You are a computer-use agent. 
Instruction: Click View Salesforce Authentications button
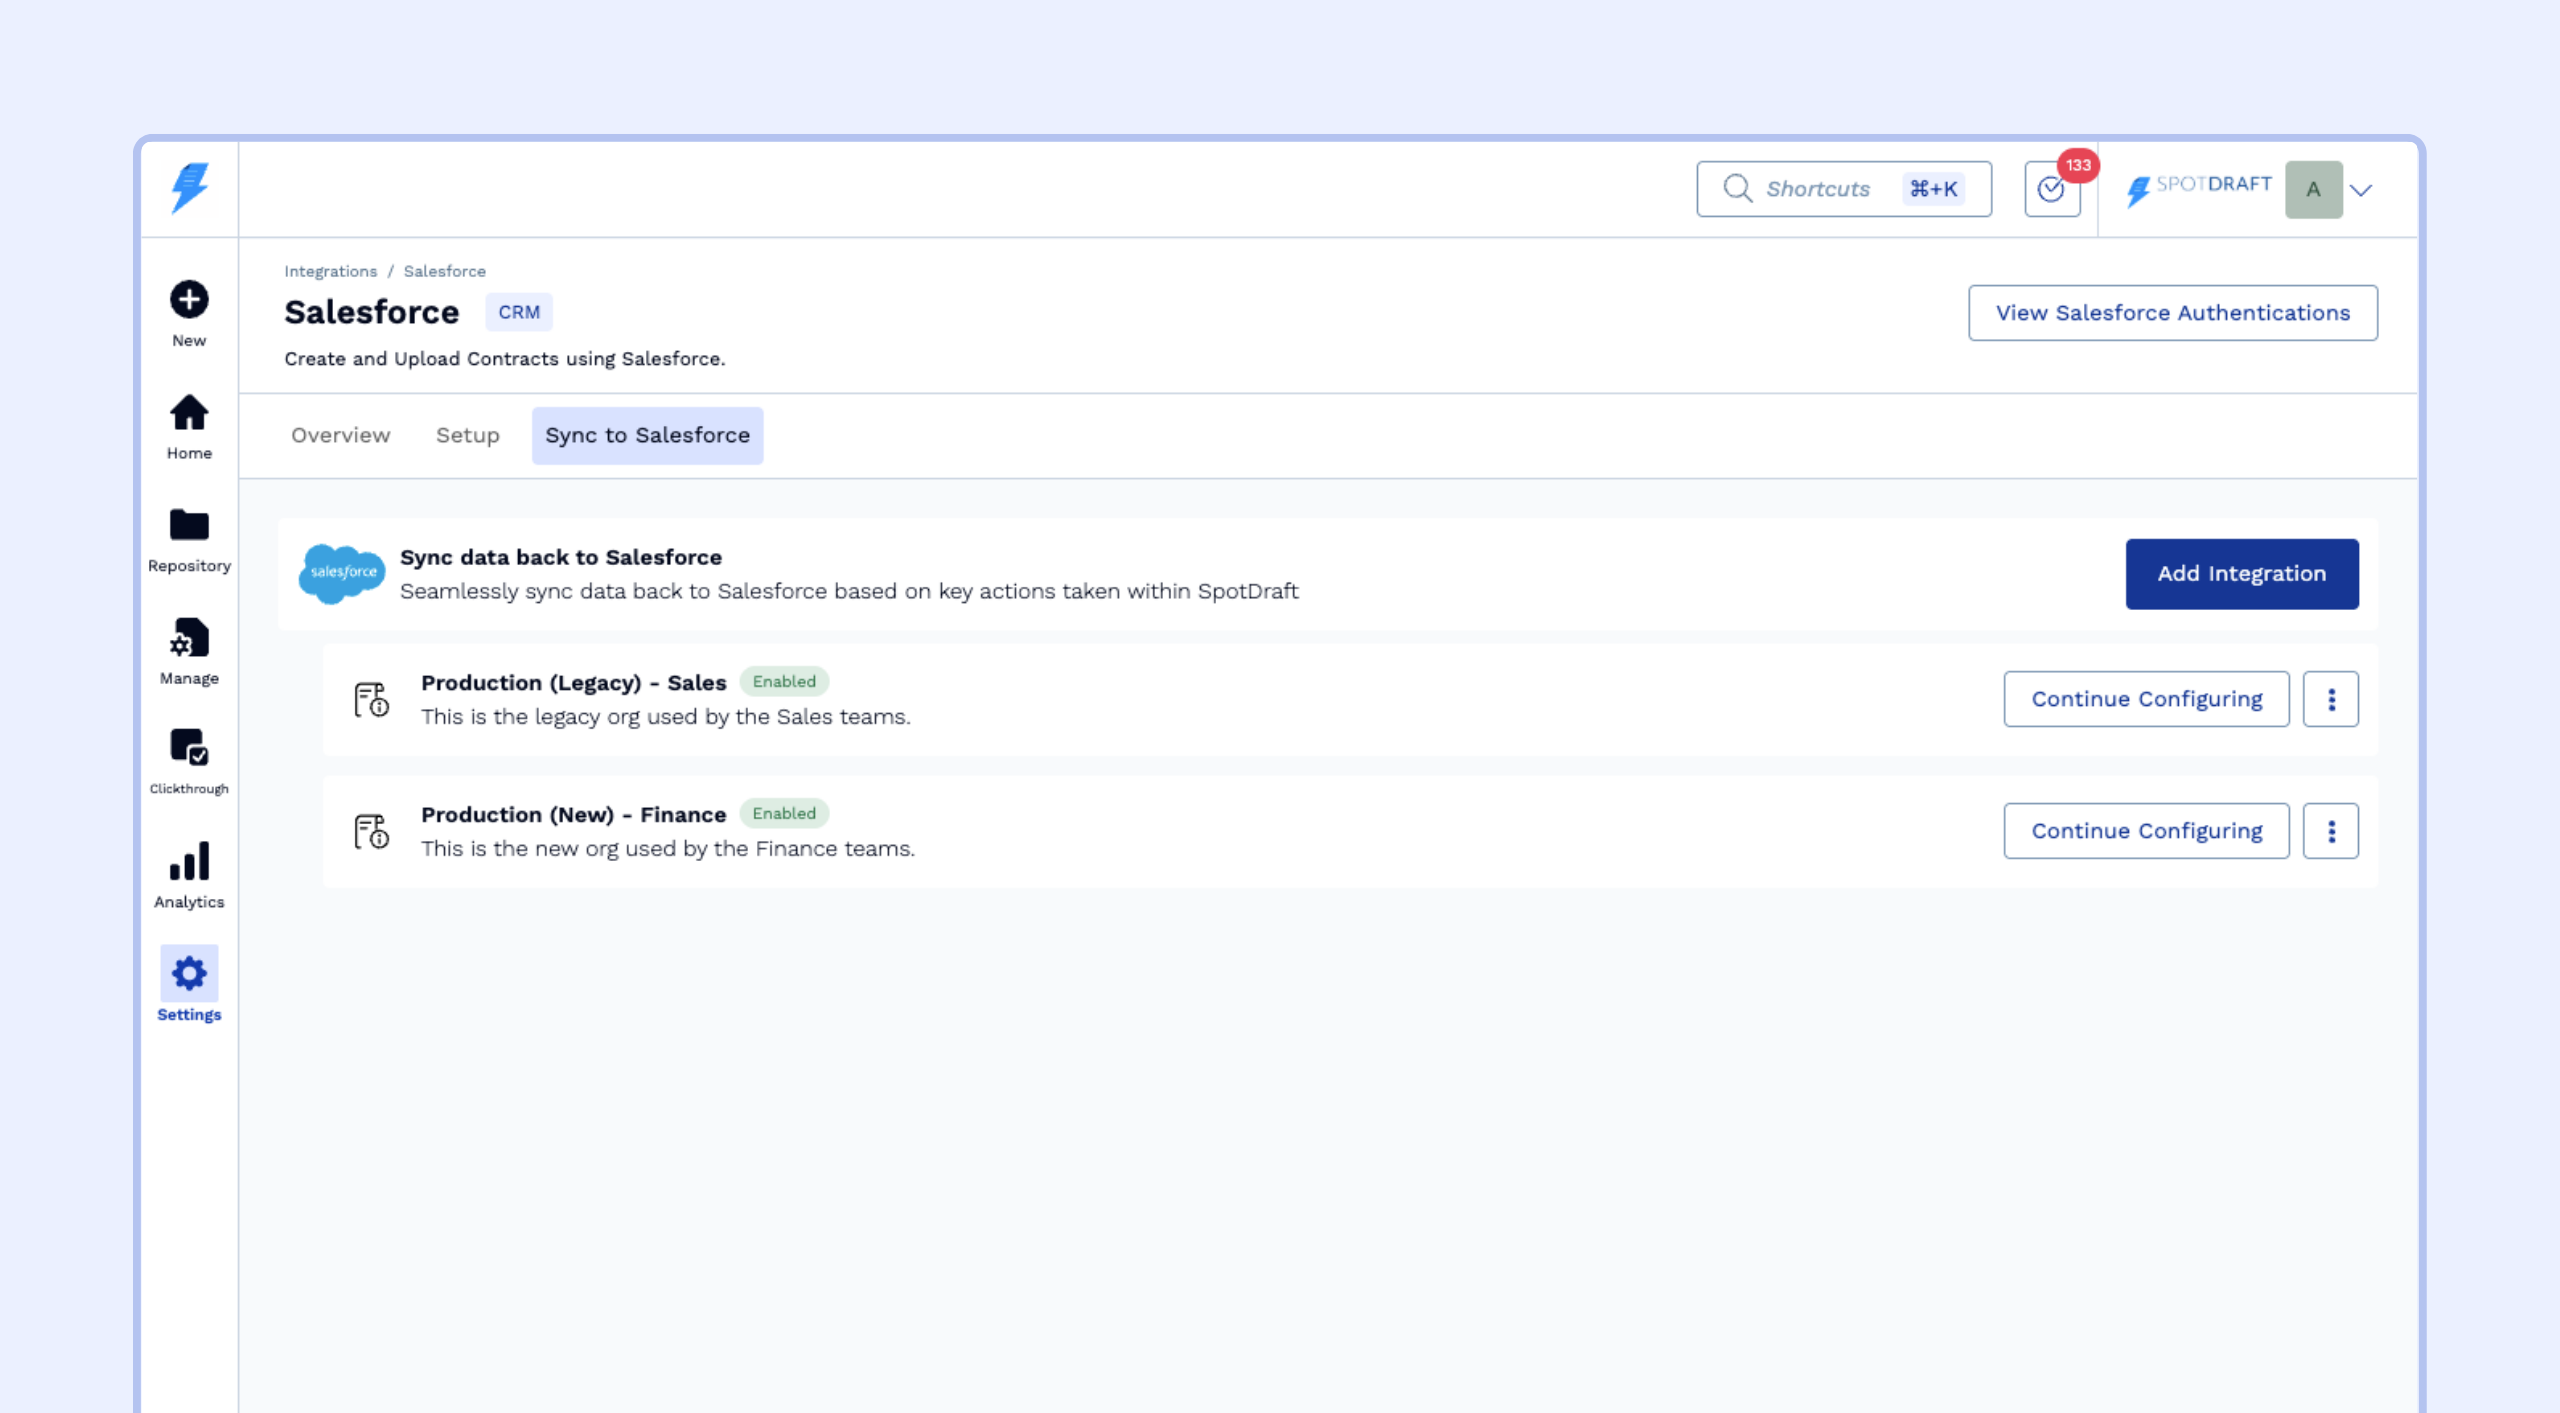click(2172, 313)
